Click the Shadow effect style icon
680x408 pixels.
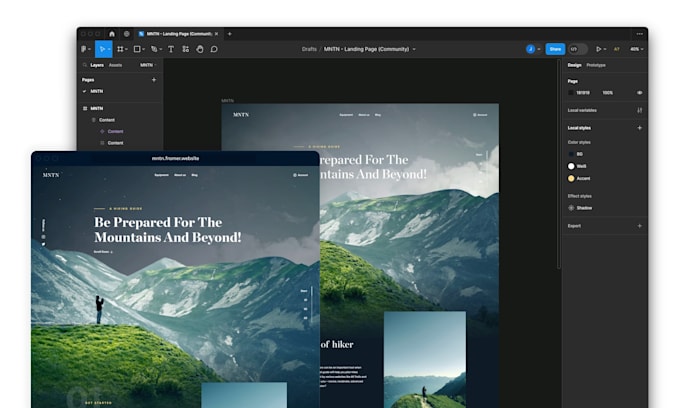coord(571,208)
